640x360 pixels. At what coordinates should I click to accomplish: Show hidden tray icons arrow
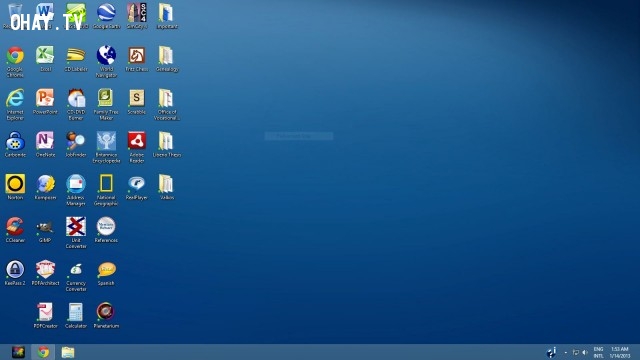(566, 352)
